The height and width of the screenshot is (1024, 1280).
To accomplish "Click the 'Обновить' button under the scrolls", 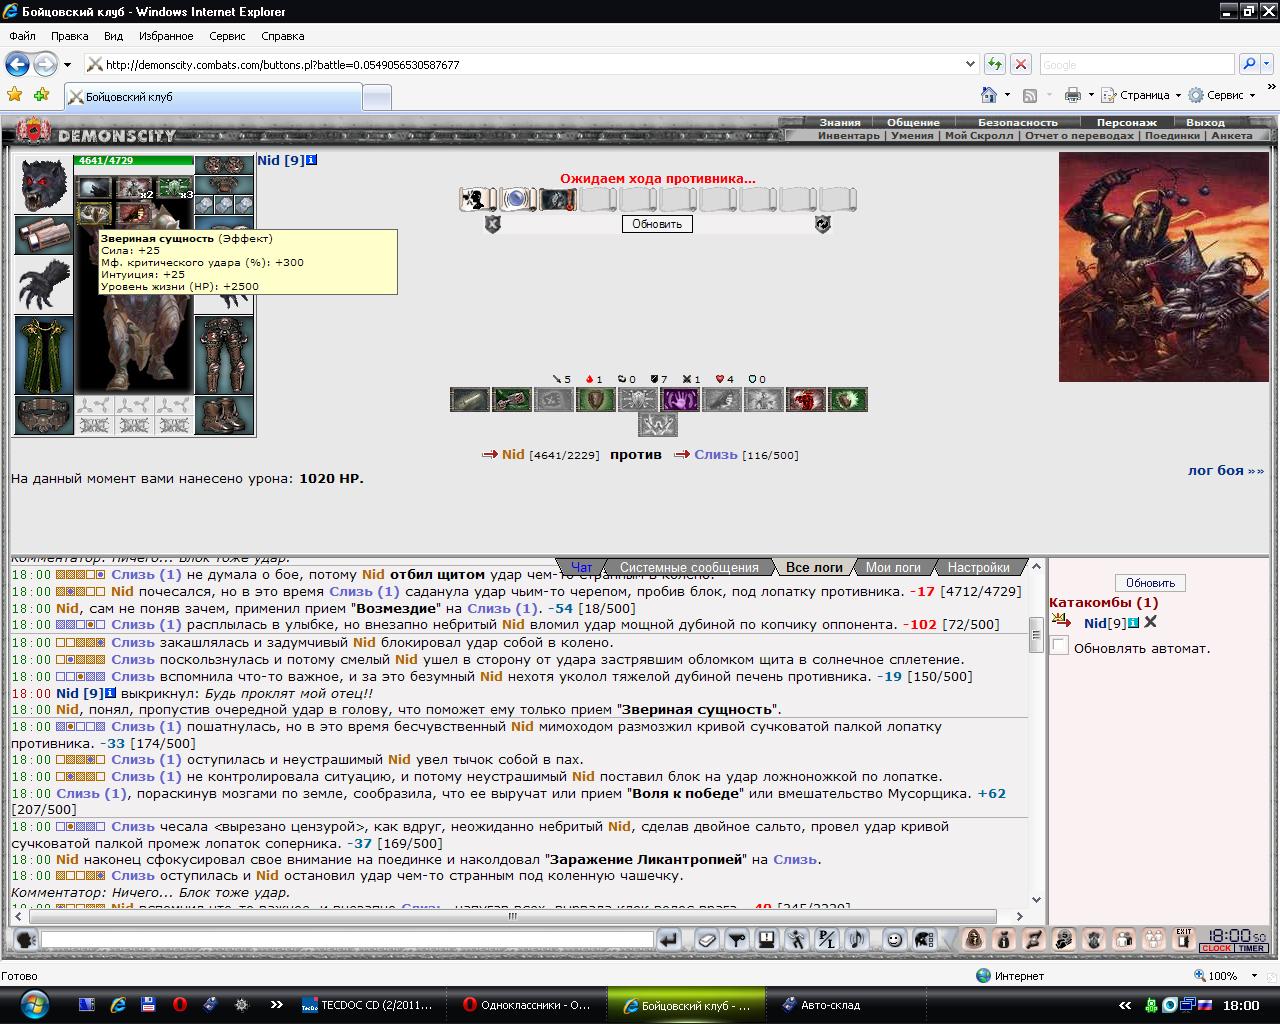I will (657, 224).
